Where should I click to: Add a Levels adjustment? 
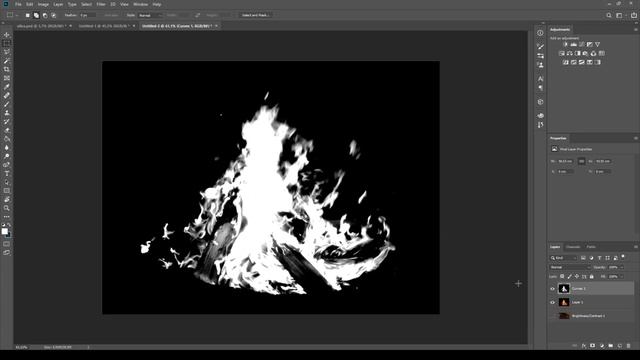click(573, 44)
